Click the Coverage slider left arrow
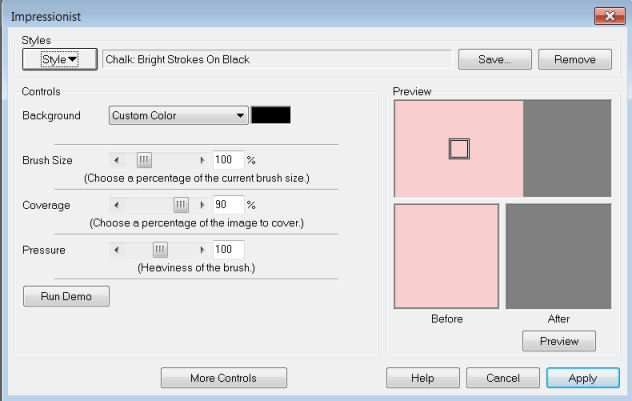This screenshot has width=632, height=401. (116, 205)
